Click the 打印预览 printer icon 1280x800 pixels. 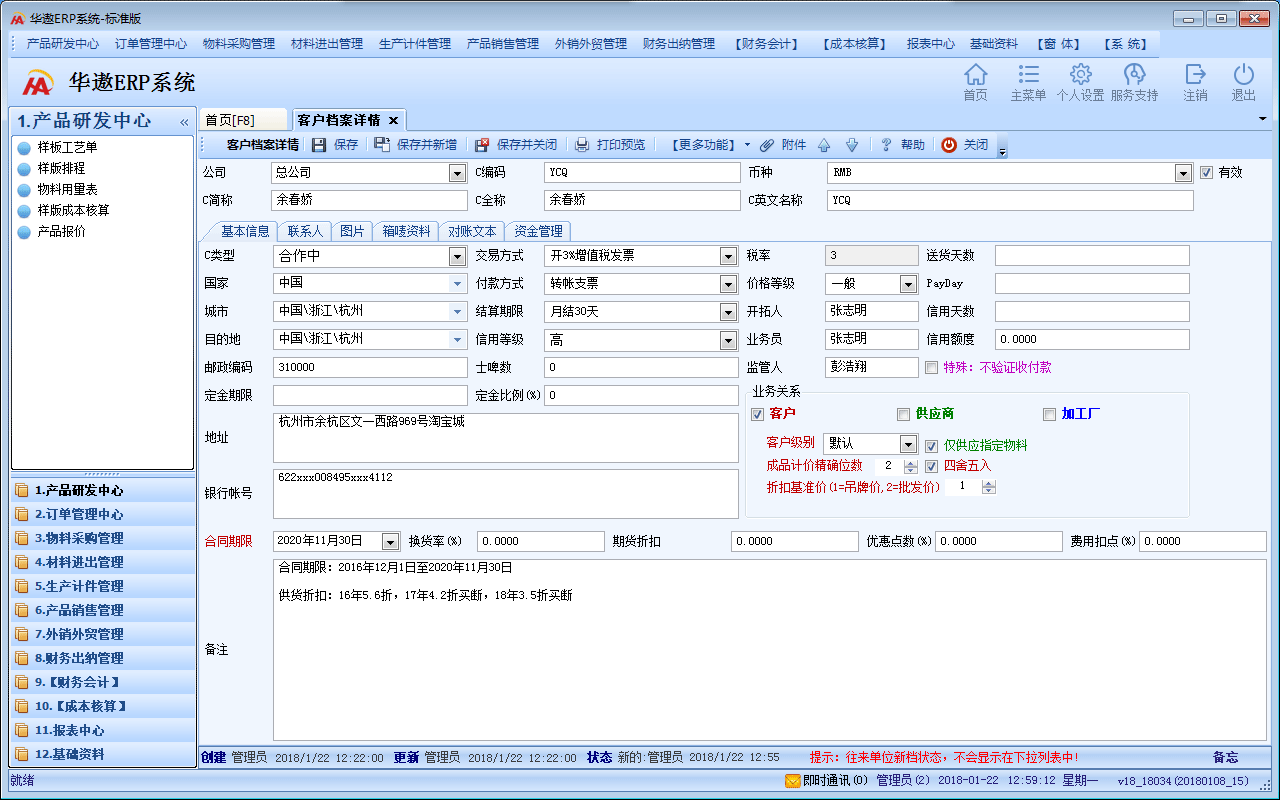[582, 145]
